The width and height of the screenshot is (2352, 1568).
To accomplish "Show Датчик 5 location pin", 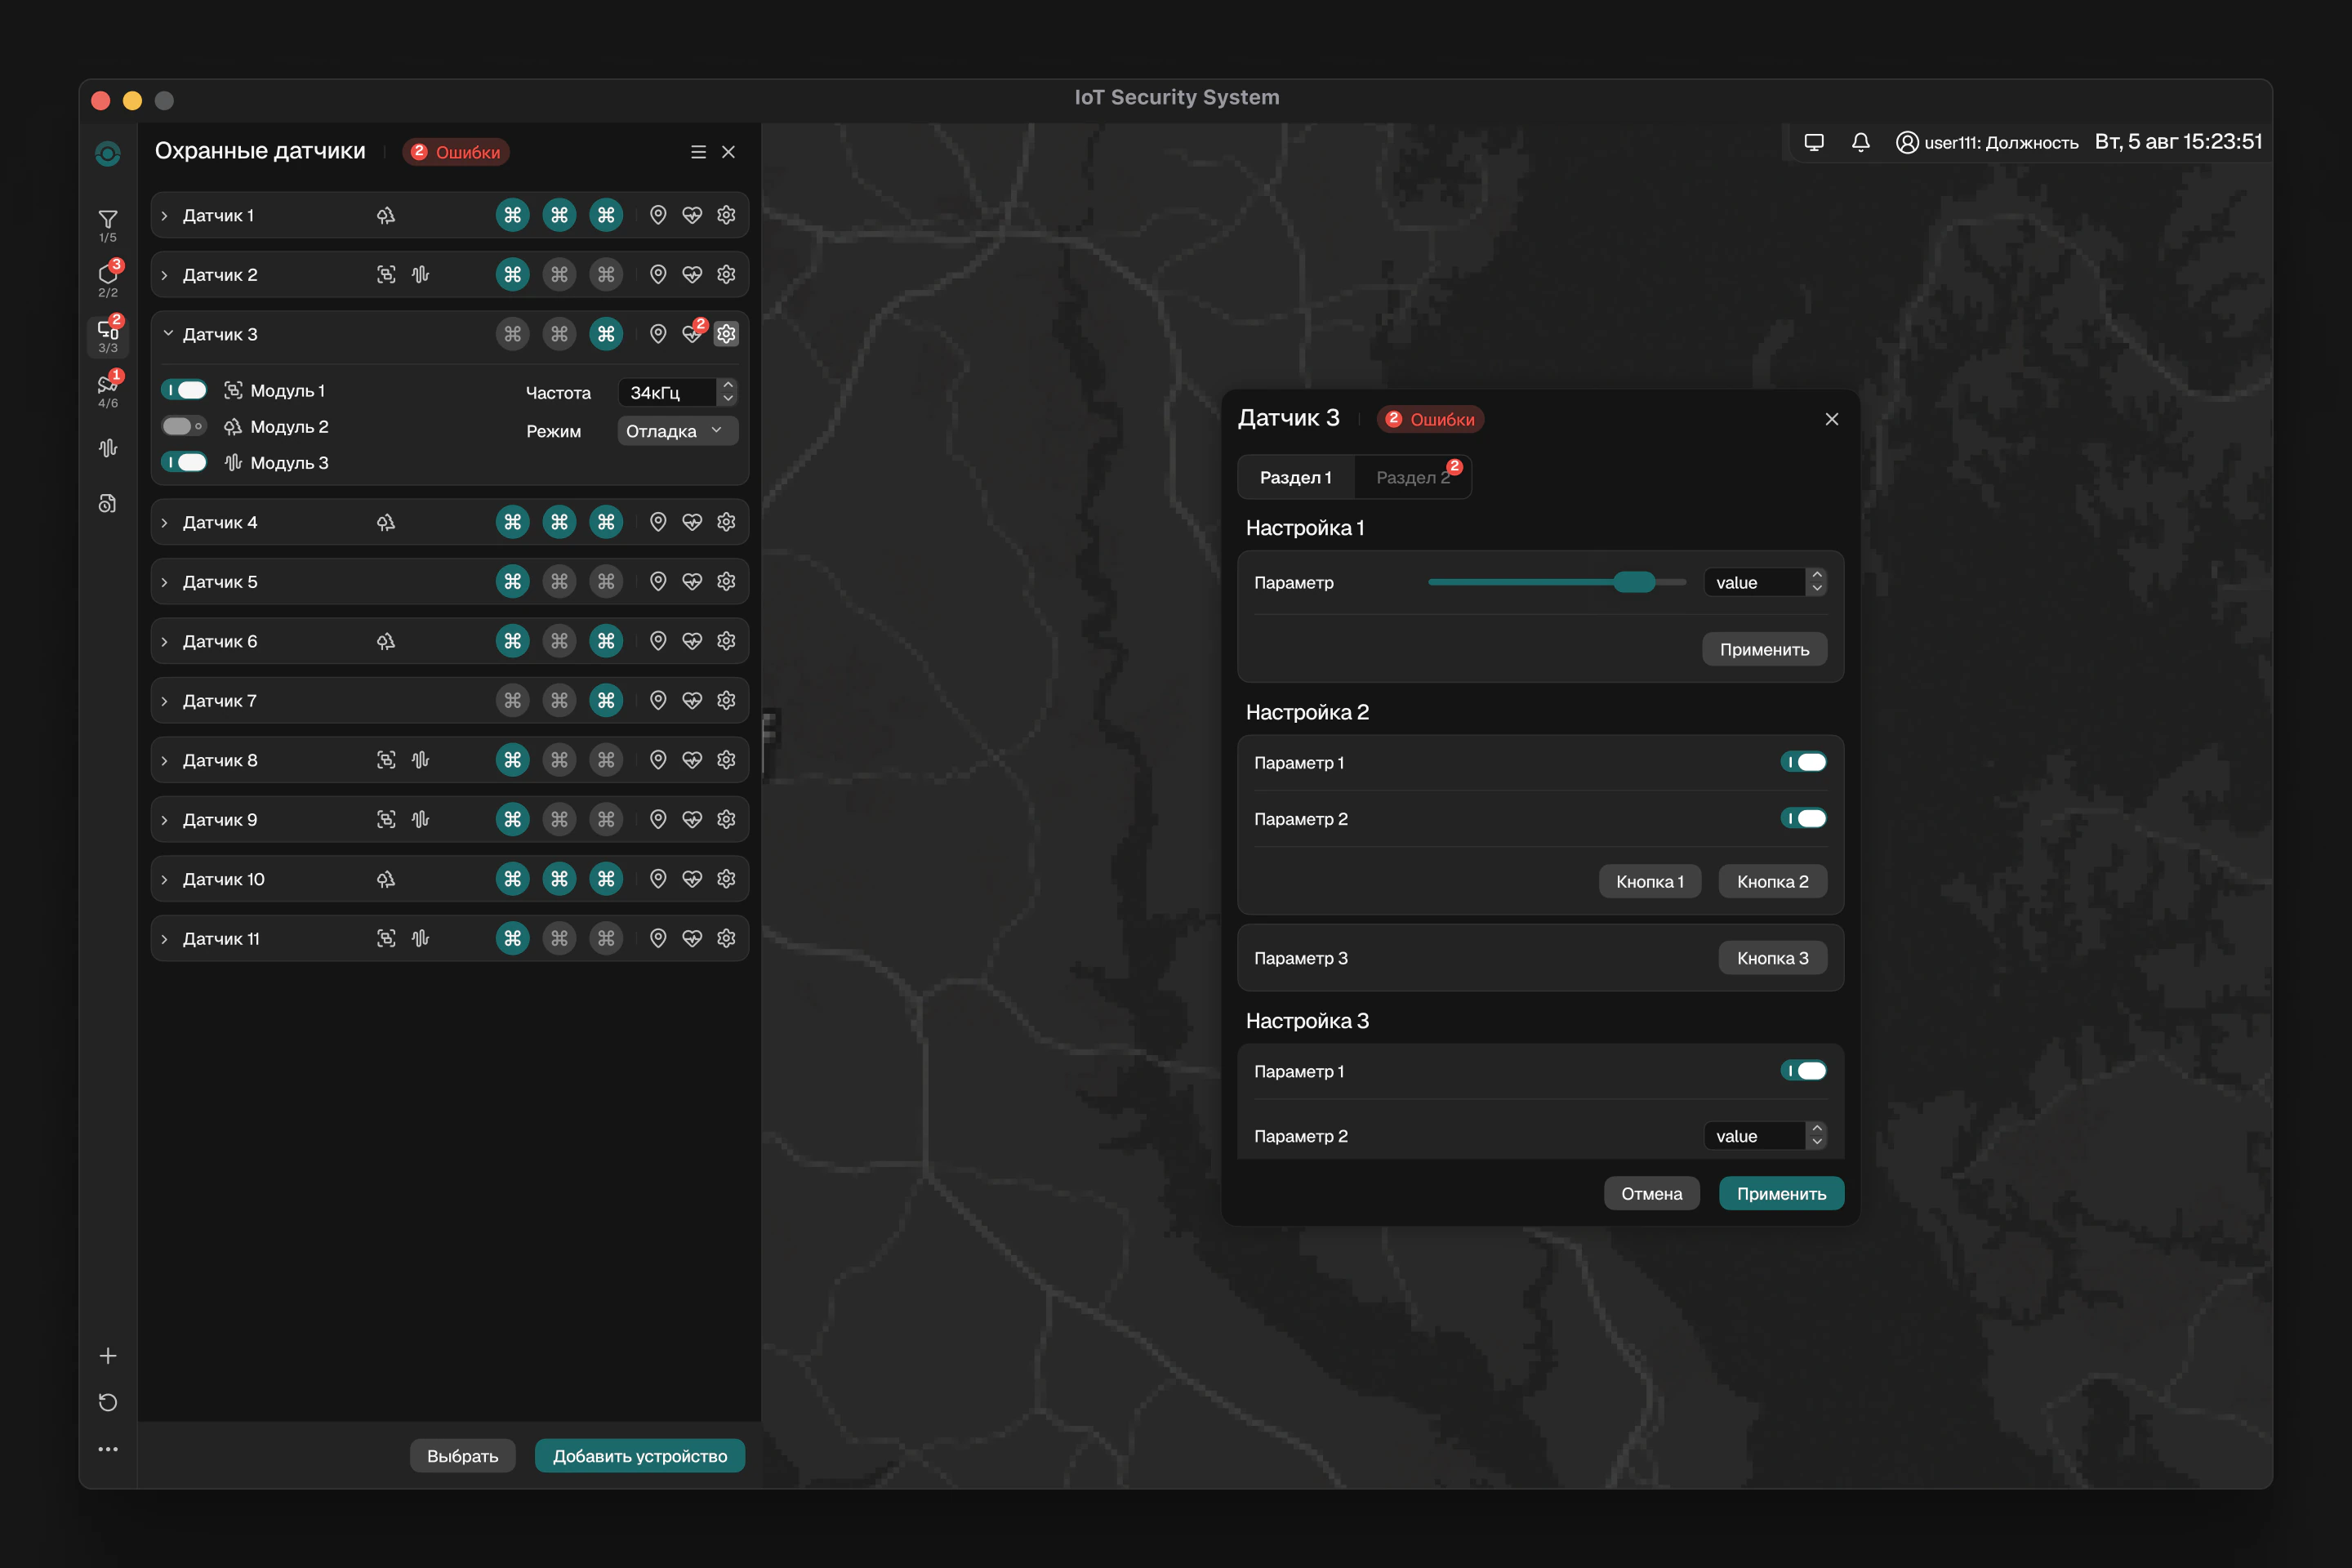I will click(658, 581).
